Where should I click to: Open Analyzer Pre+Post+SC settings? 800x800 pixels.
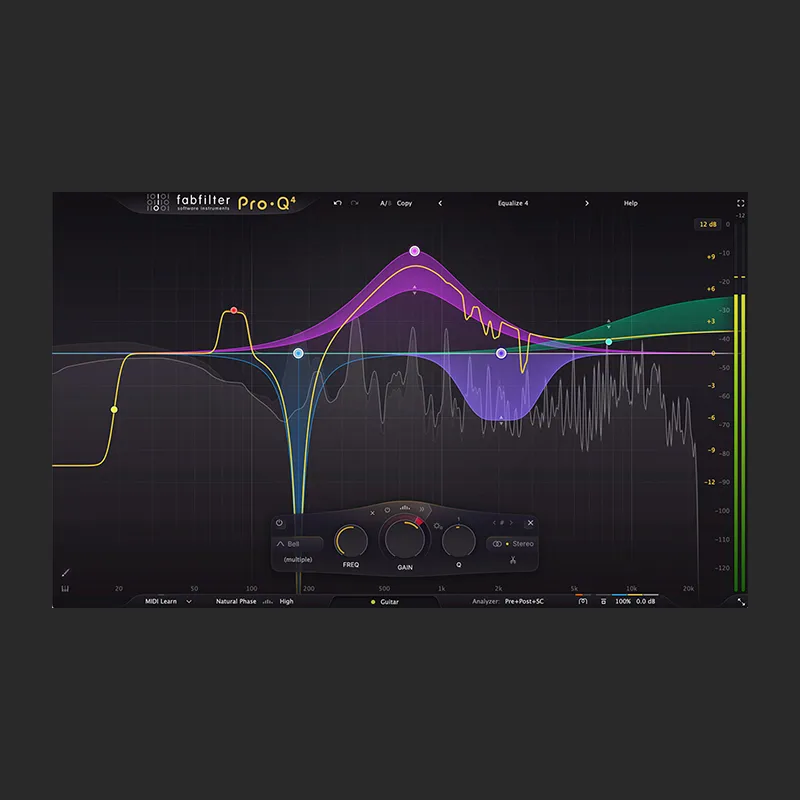pos(524,602)
